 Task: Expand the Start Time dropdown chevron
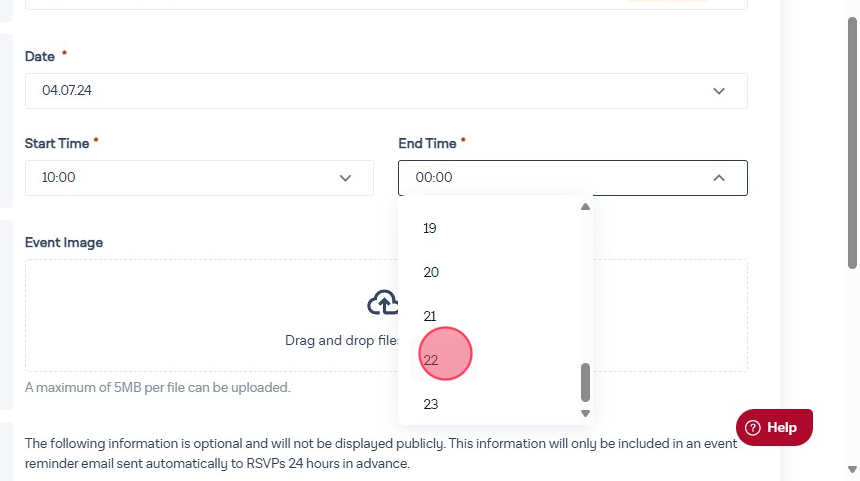pos(346,178)
